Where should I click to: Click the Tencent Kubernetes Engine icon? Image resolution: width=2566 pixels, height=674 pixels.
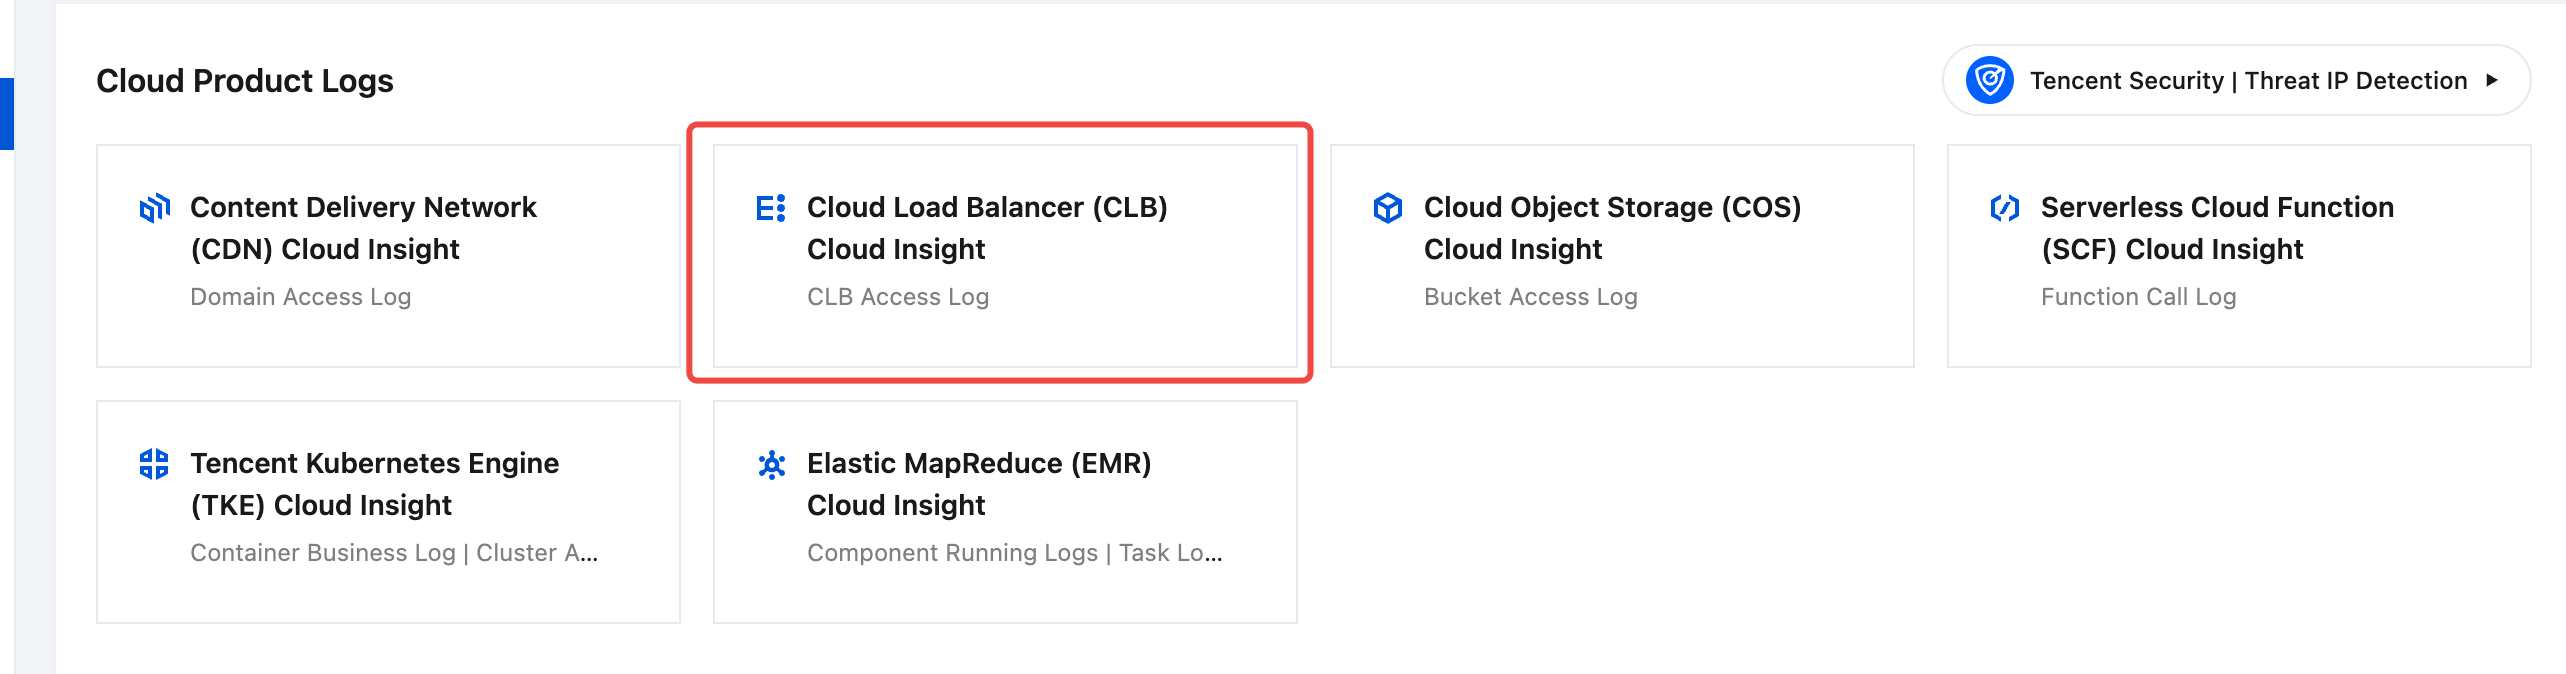coord(154,464)
